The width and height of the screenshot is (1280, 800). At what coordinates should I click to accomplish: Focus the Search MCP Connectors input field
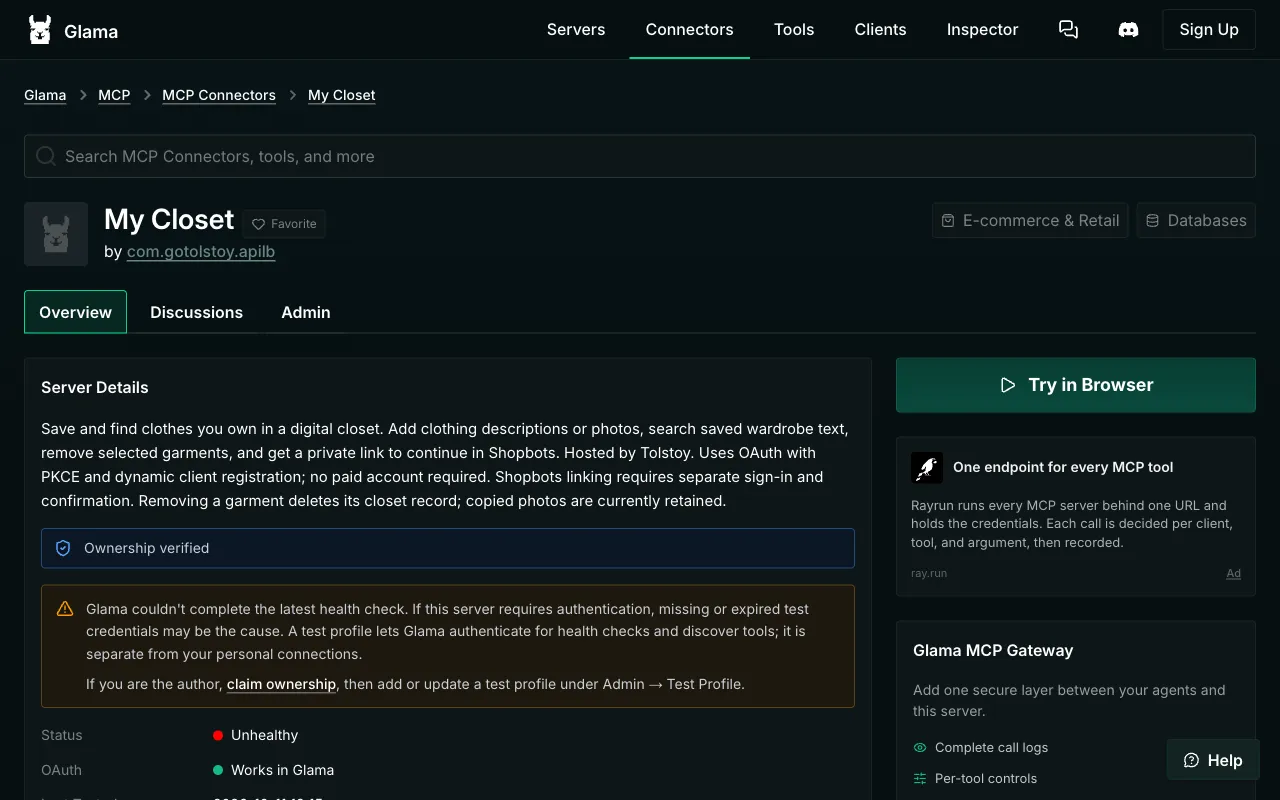click(x=640, y=156)
